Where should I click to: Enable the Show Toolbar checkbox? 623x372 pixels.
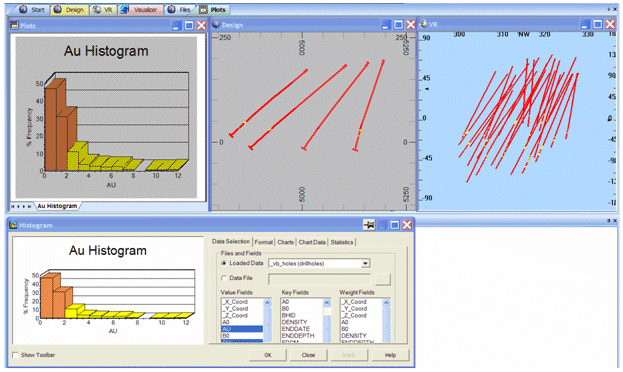tap(15, 355)
